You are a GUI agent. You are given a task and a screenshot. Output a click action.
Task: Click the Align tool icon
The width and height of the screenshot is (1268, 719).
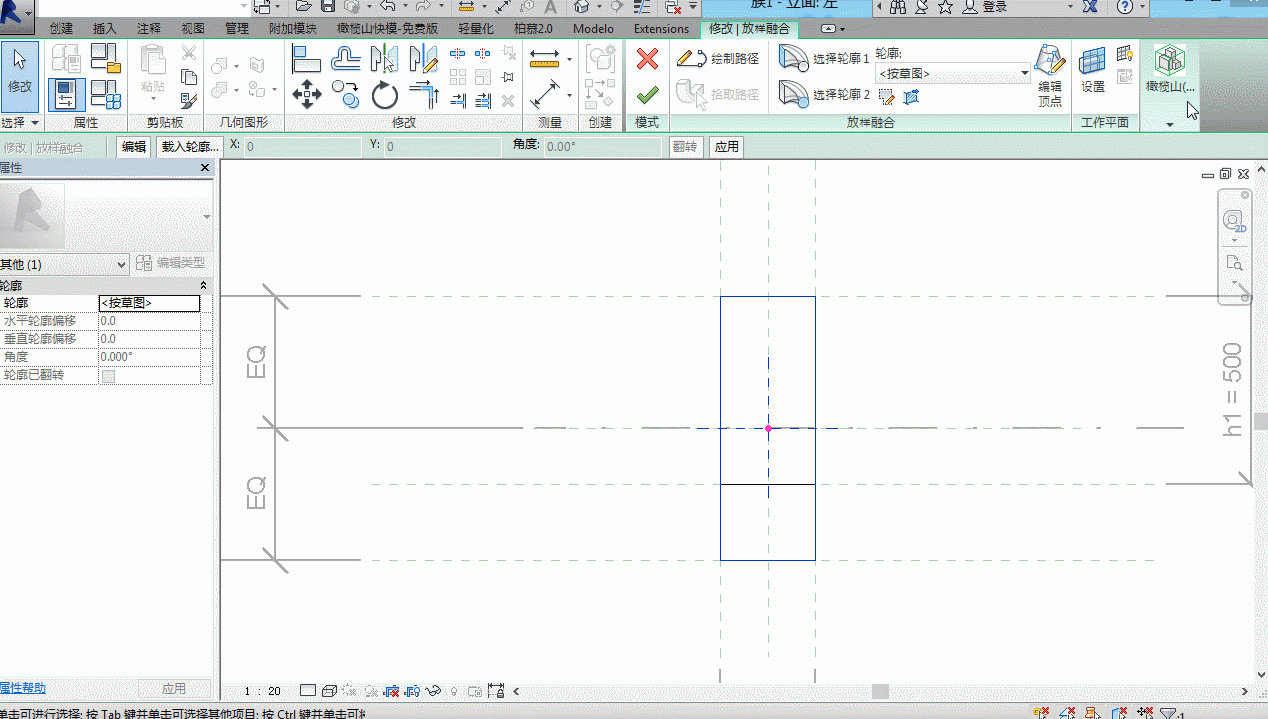pyautogui.click(x=306, y=59)
